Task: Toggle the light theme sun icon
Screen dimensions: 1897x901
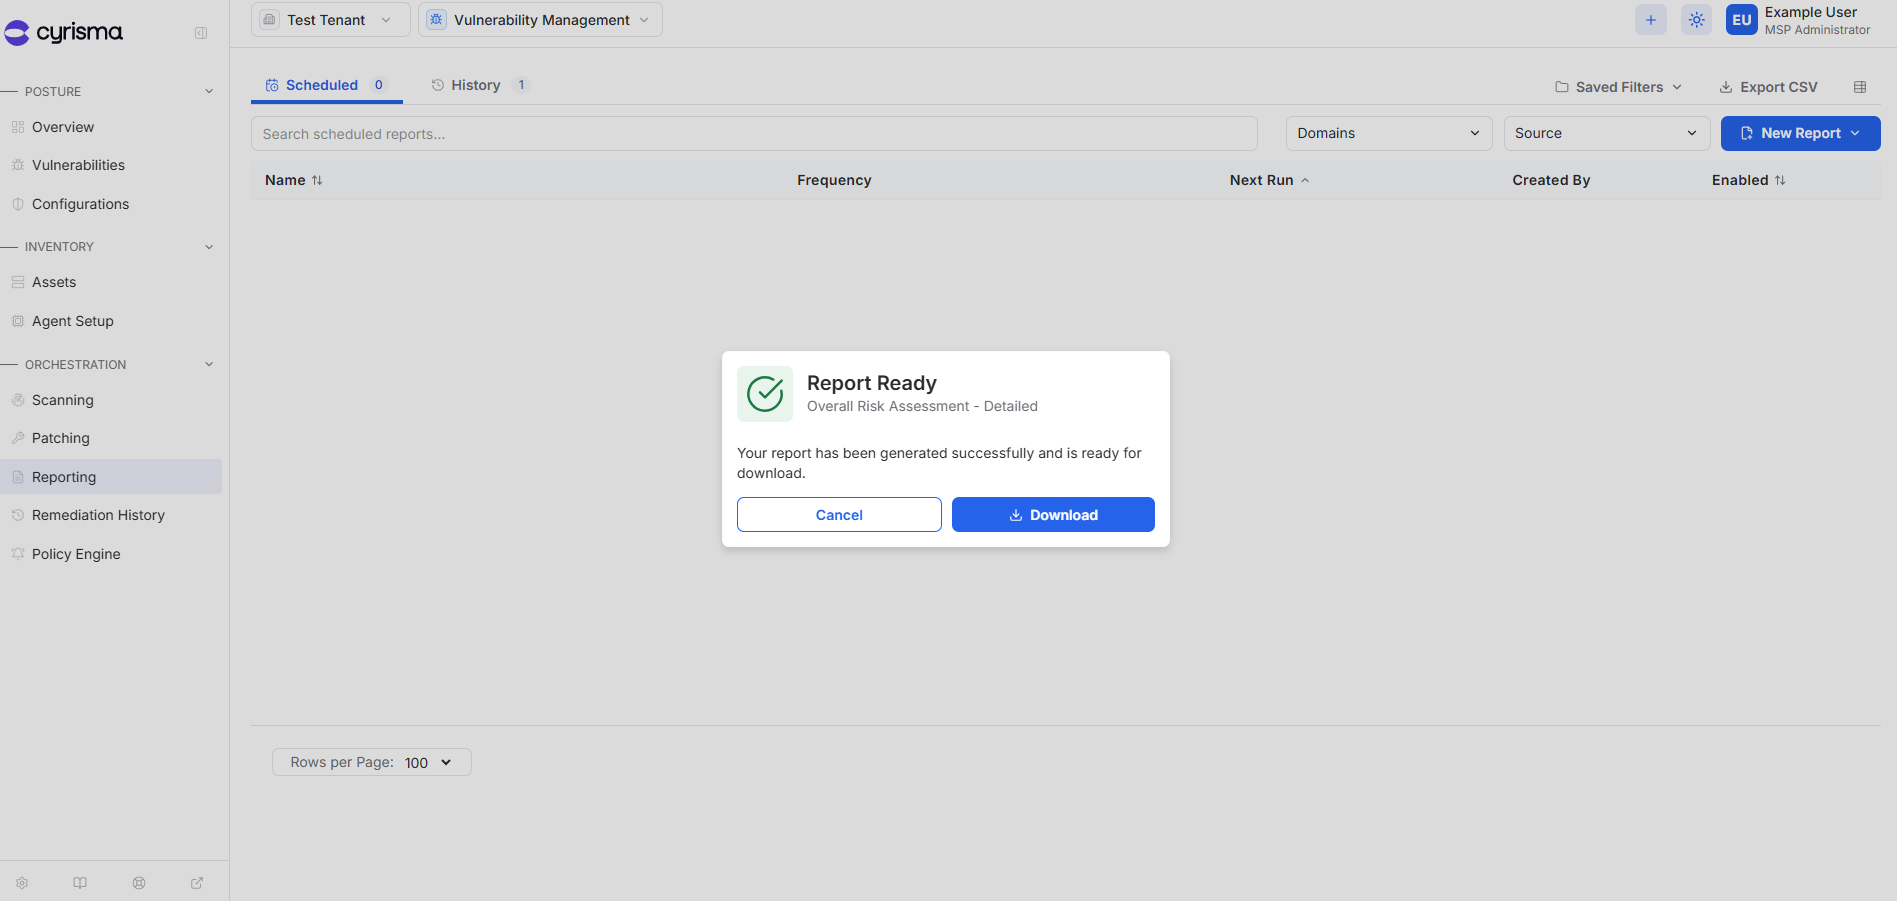Action: point(1697,20)
